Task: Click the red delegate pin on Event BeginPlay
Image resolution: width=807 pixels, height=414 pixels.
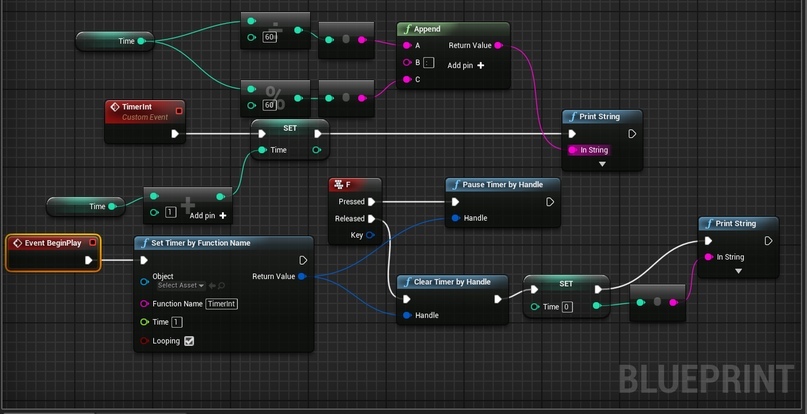Action: pos(93,243)
